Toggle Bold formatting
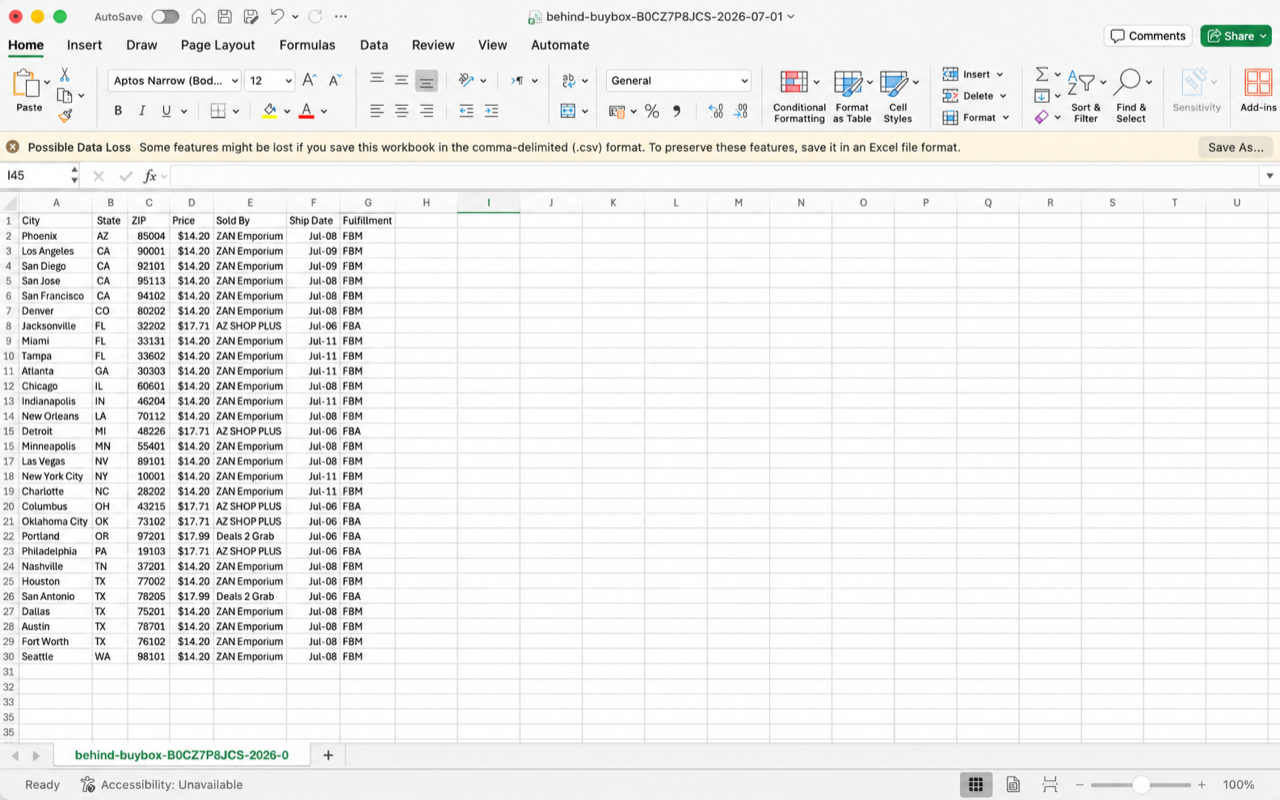 click(118, 111)
